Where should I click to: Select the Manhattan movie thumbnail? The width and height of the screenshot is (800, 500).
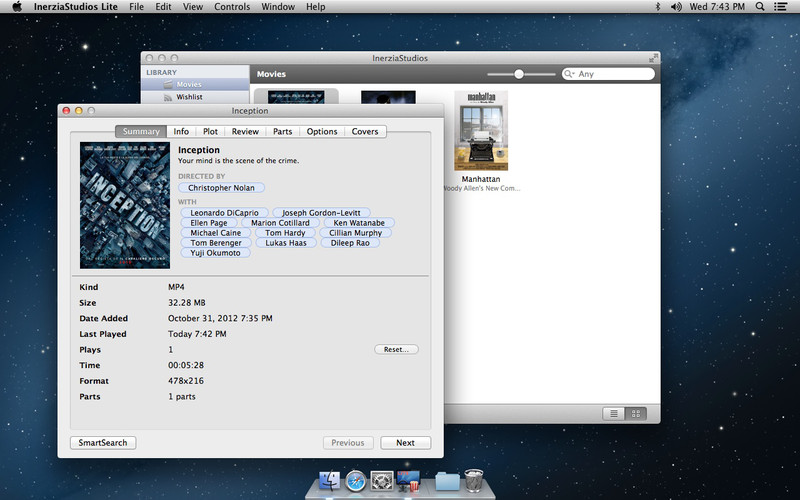click(x=481, y=131)
